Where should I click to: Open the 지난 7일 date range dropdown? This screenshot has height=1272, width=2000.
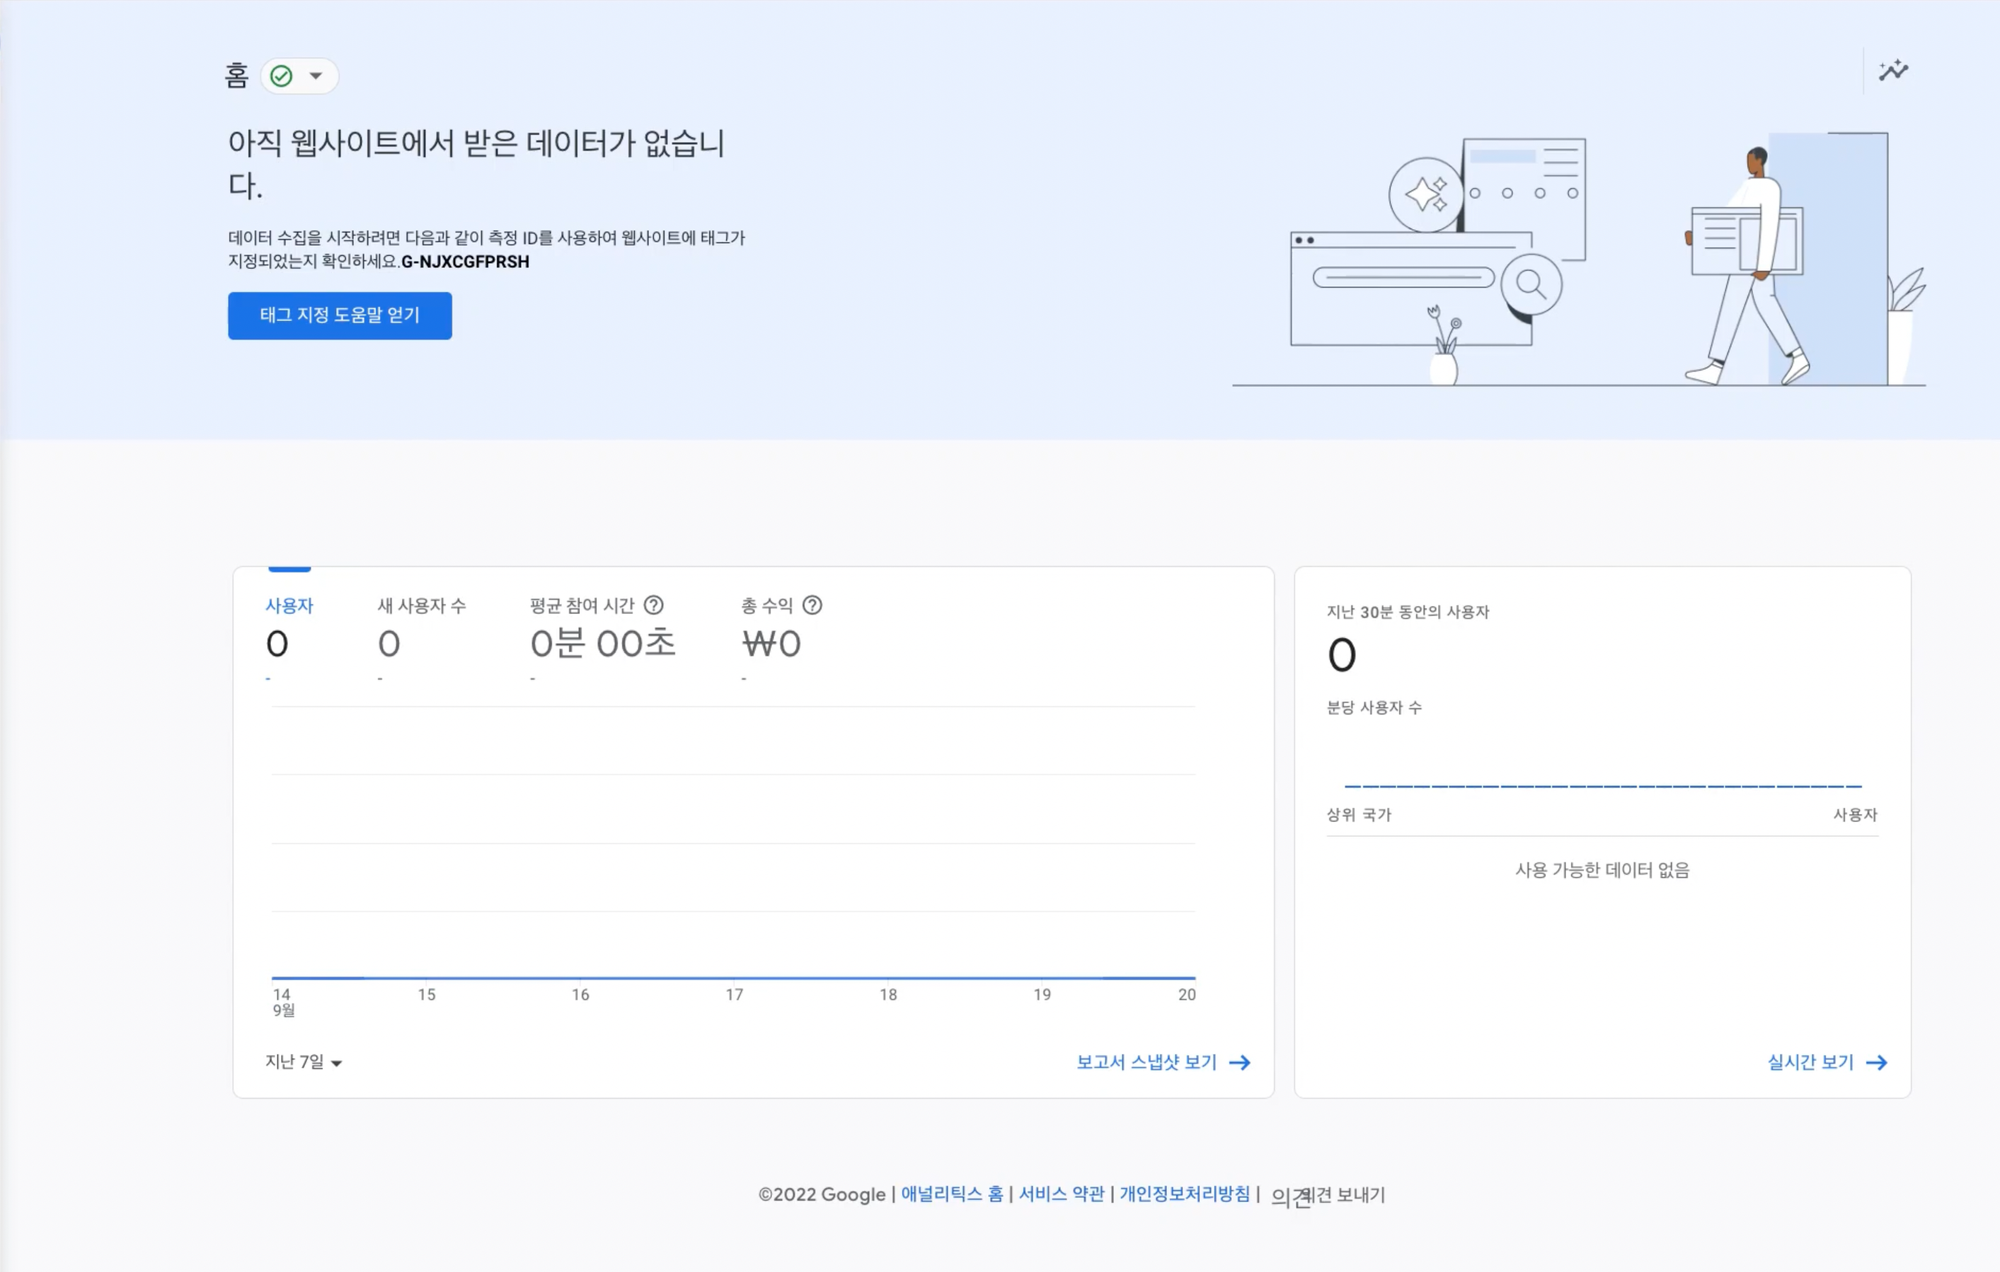[304, 1062]
